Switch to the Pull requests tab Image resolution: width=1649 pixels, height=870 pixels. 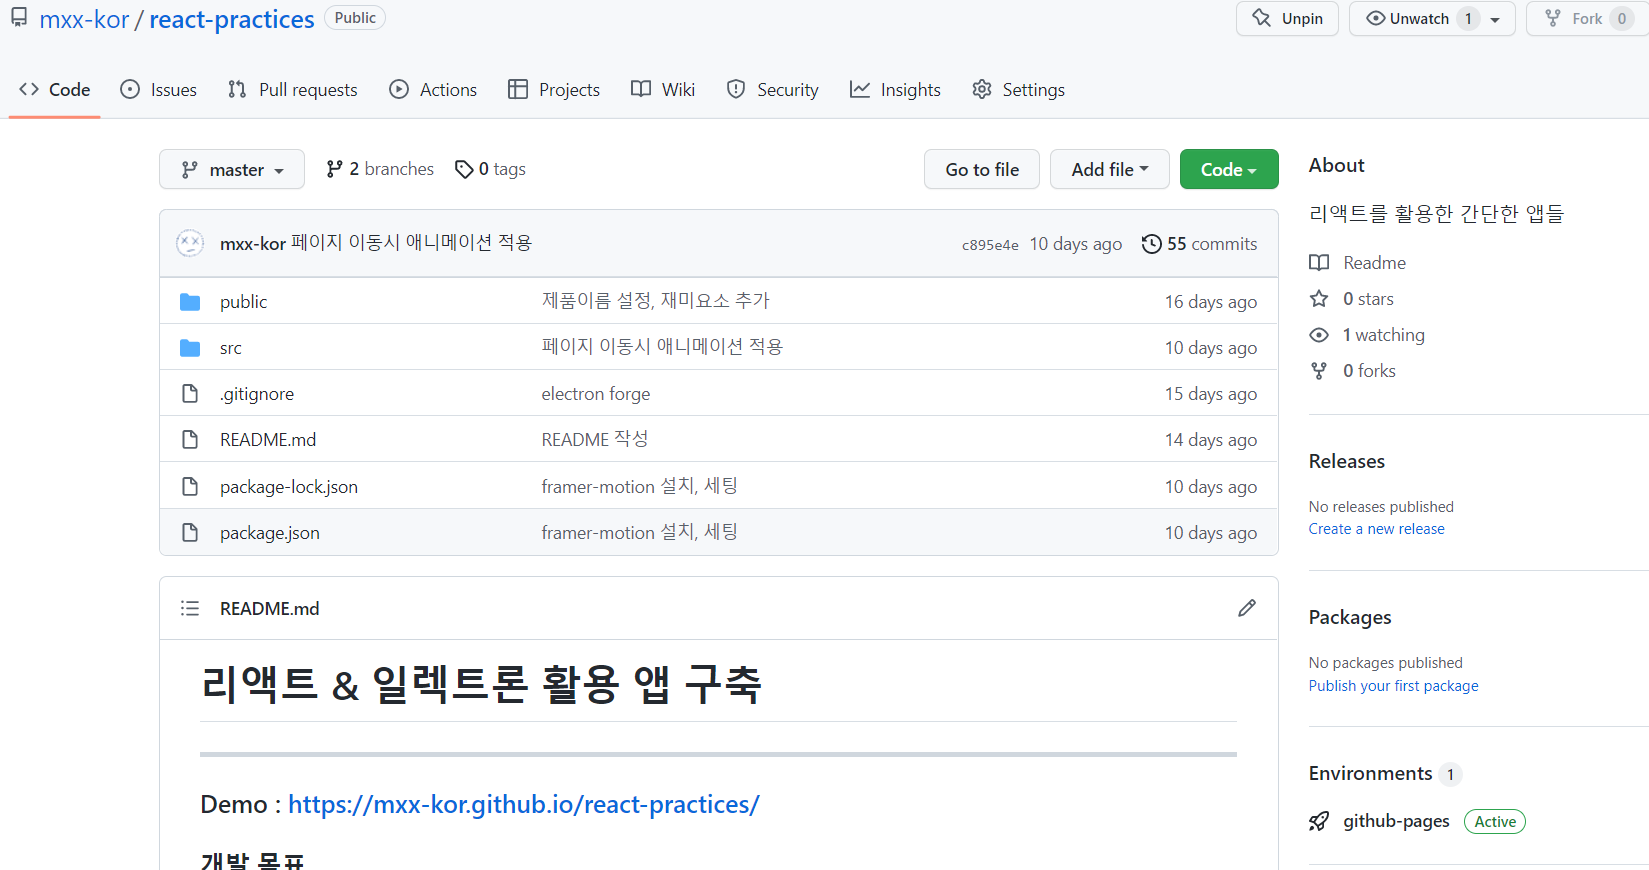tap(293, 90)
